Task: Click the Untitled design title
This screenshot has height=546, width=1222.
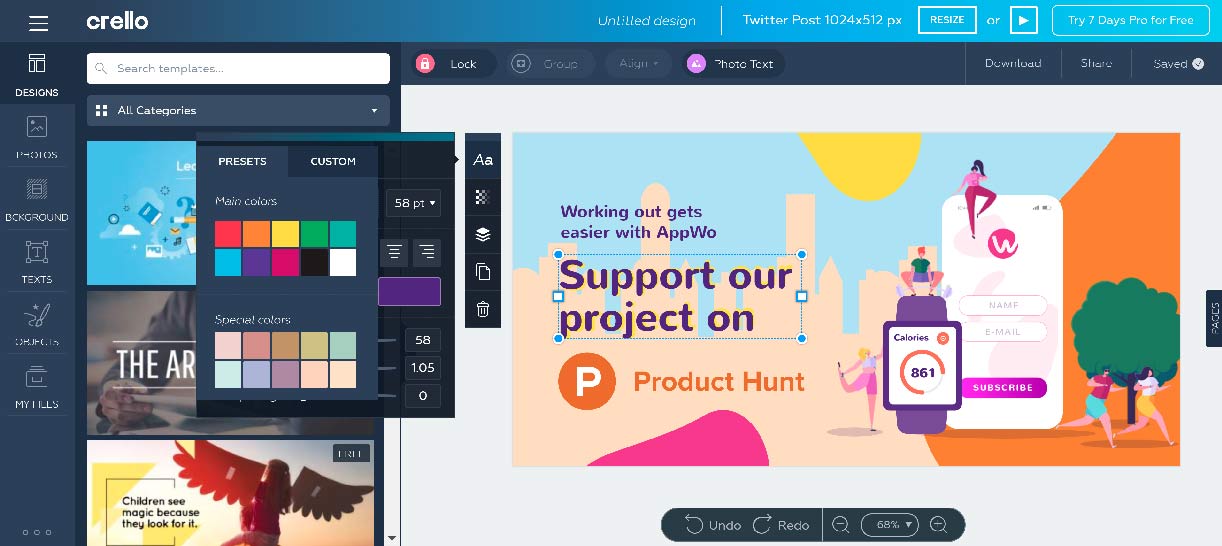Action: tap(649, 21)
